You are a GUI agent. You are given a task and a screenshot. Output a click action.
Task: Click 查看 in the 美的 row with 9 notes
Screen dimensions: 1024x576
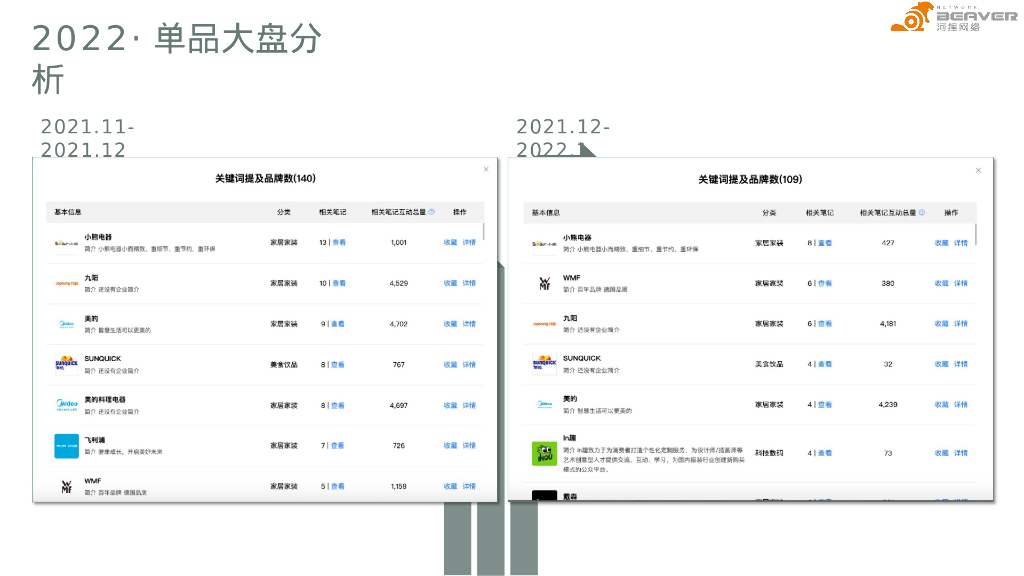click(338, 324)
